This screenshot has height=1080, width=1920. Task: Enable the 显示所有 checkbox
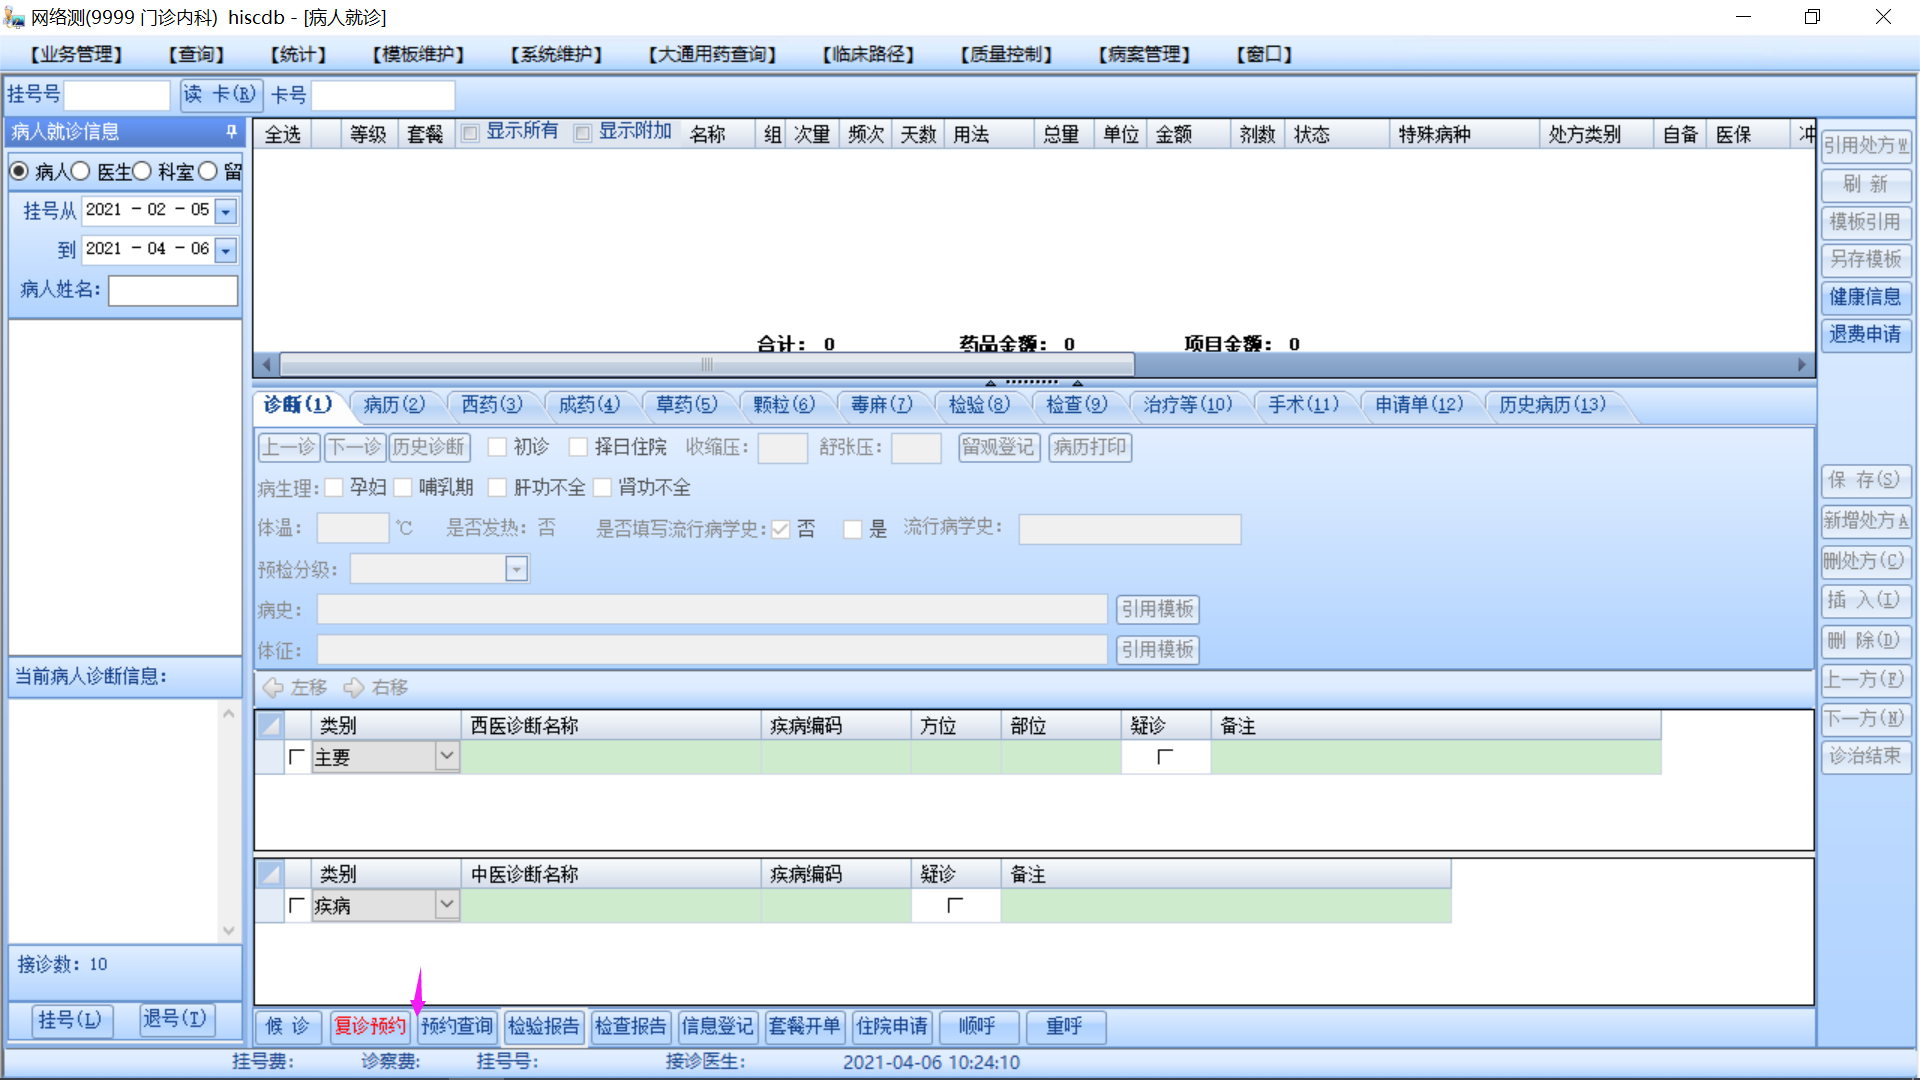470,133
